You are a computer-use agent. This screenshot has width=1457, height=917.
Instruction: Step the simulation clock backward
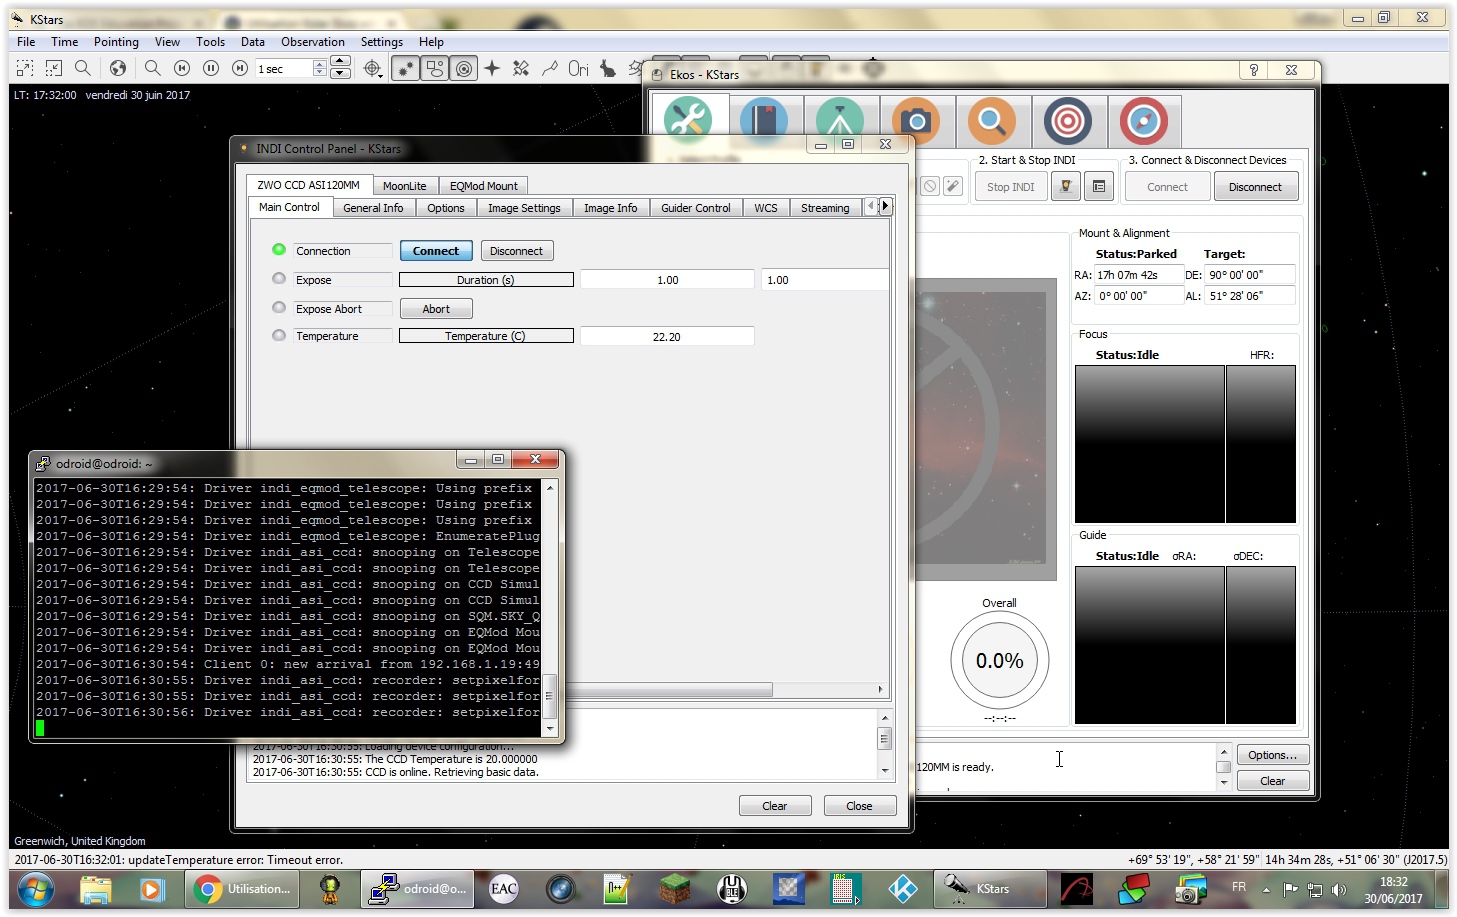[182, 68]
